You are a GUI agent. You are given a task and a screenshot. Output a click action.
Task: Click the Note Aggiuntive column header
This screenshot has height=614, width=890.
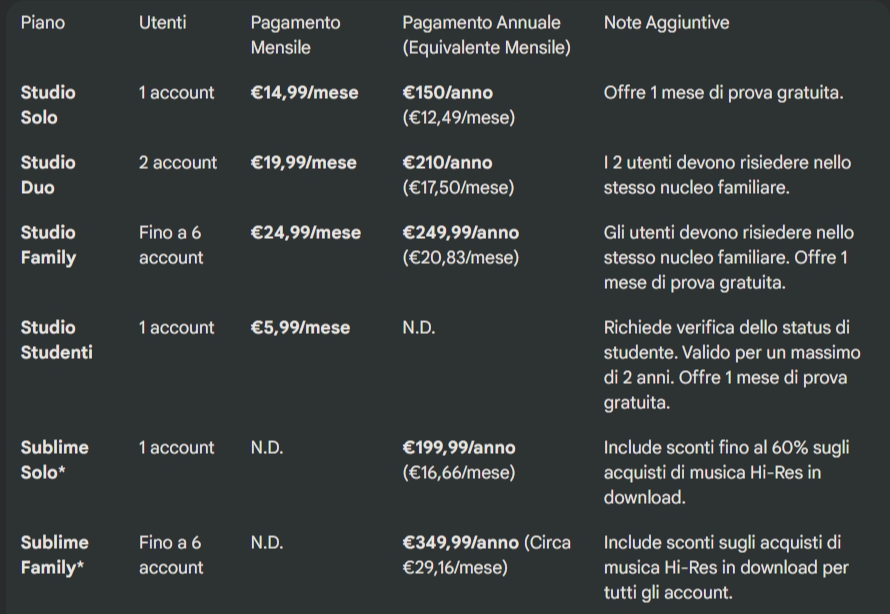[x=666, y=22]
